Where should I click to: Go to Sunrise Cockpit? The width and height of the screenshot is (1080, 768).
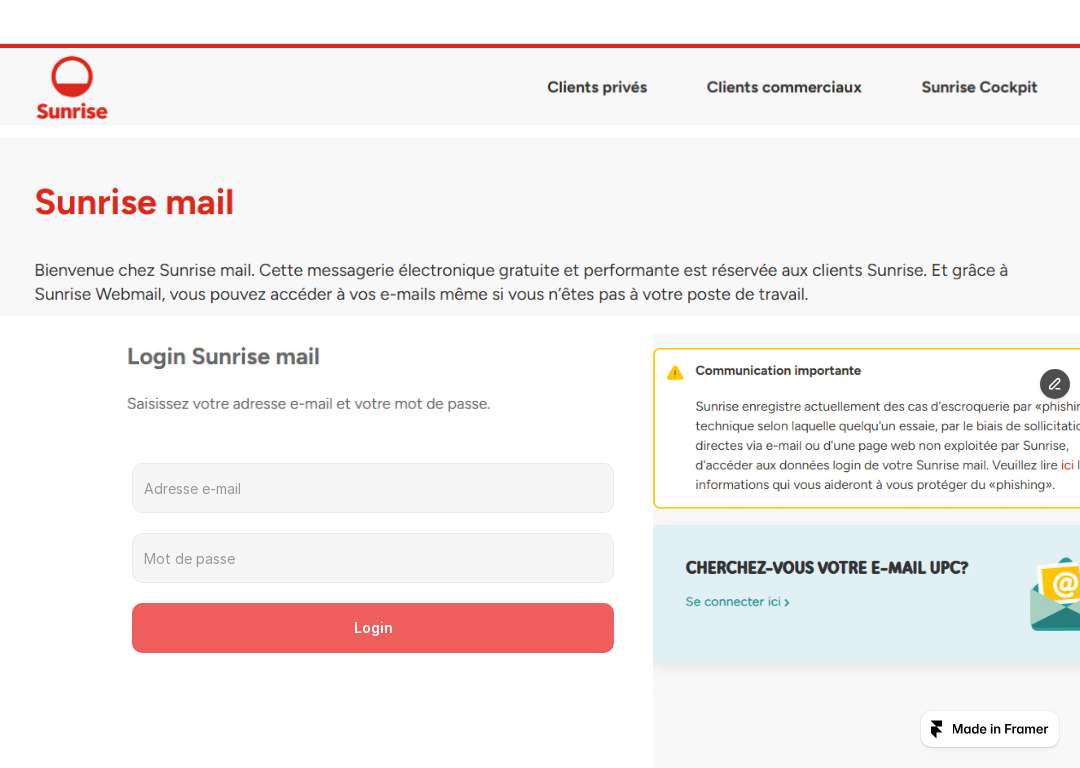(x=979, y=87)
